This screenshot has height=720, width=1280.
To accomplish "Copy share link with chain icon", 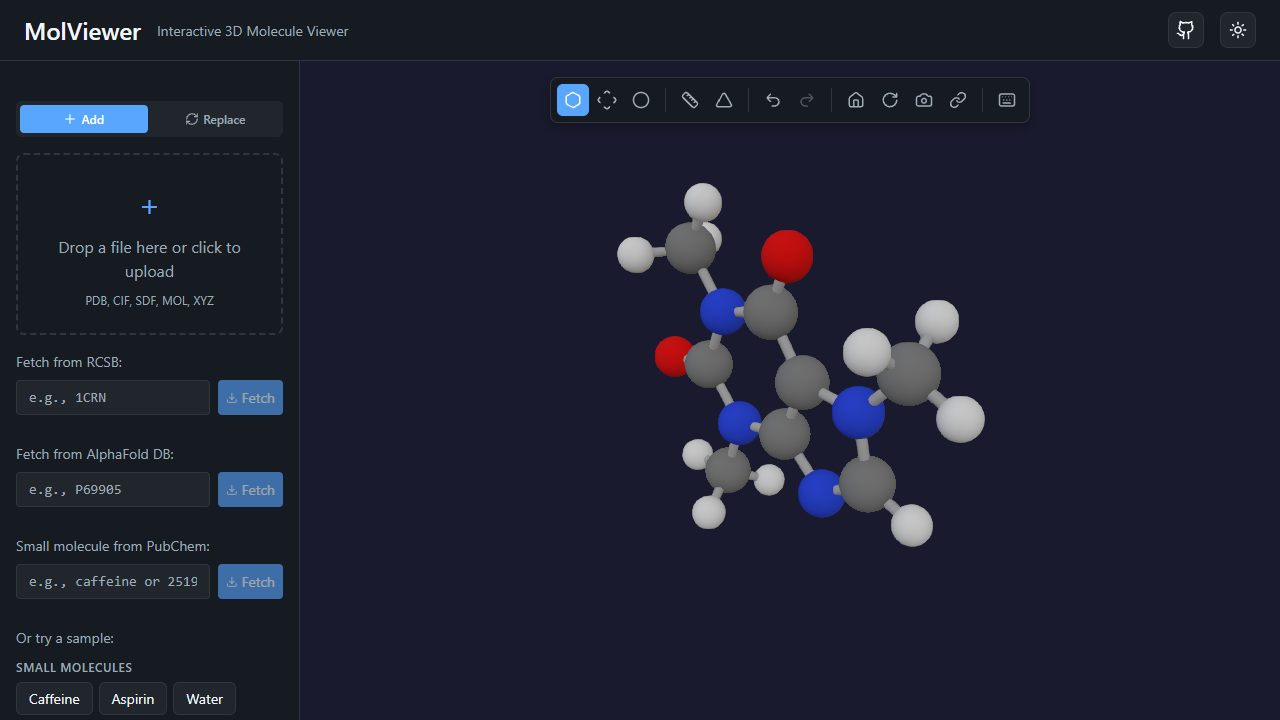I will pyautogui.click(x=958, y=100).
